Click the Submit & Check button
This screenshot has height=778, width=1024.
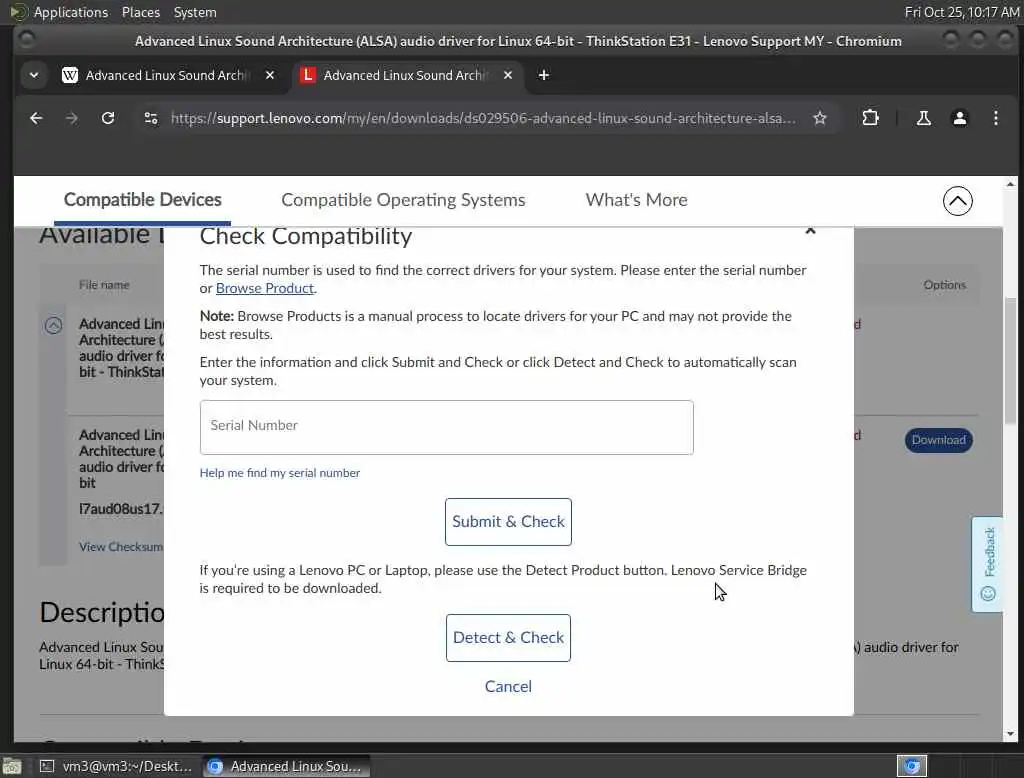[x=508, y=522]
